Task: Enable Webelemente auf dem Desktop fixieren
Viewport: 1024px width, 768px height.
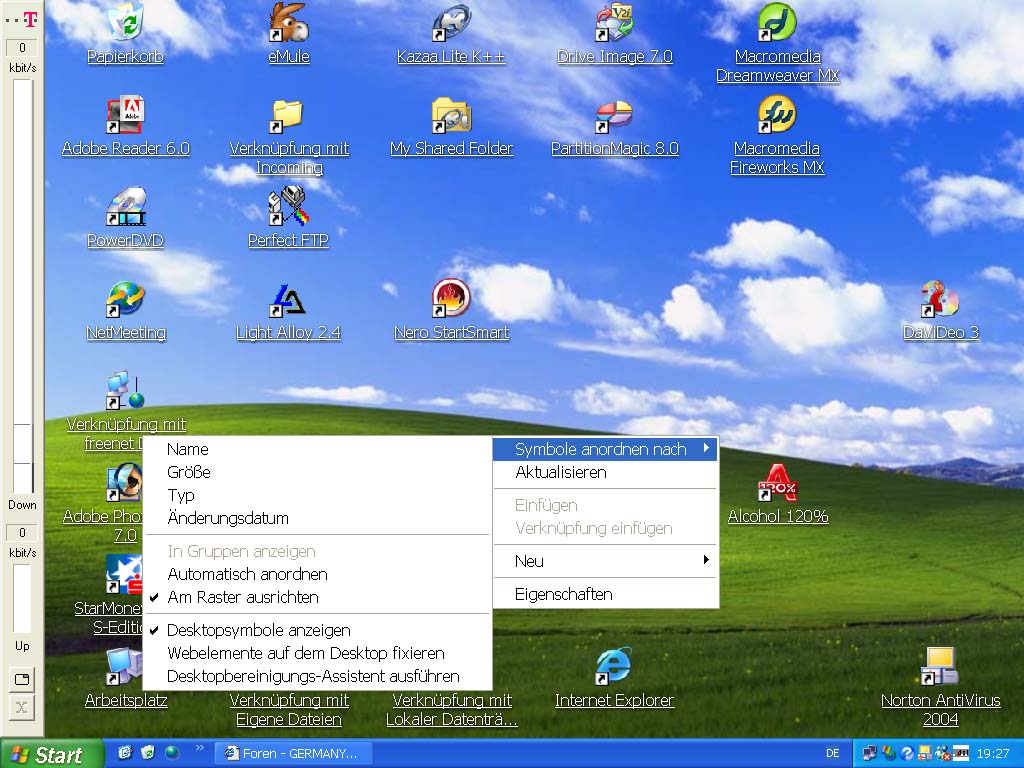Action: click(x=316, y=653)
